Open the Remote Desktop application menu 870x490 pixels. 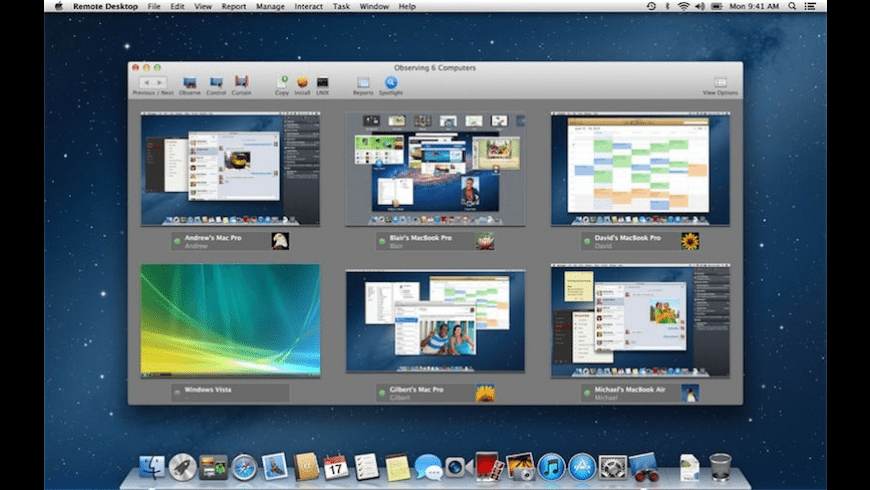coord(105,6)
